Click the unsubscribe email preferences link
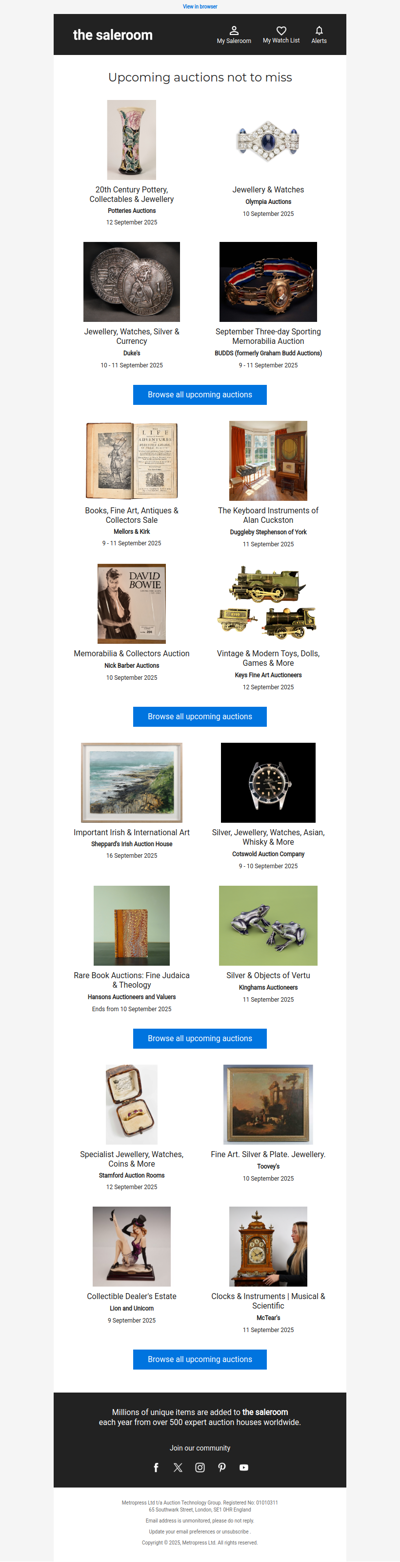 click(x=200, y=1531)
